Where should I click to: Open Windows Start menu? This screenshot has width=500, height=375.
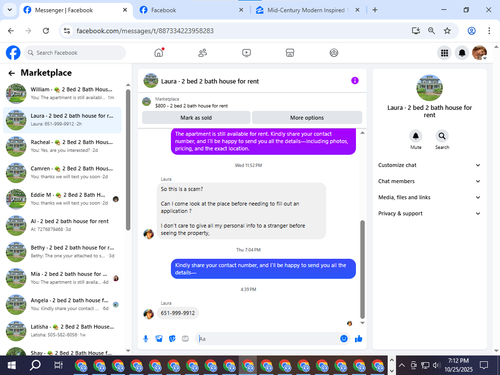click(12, 365)
